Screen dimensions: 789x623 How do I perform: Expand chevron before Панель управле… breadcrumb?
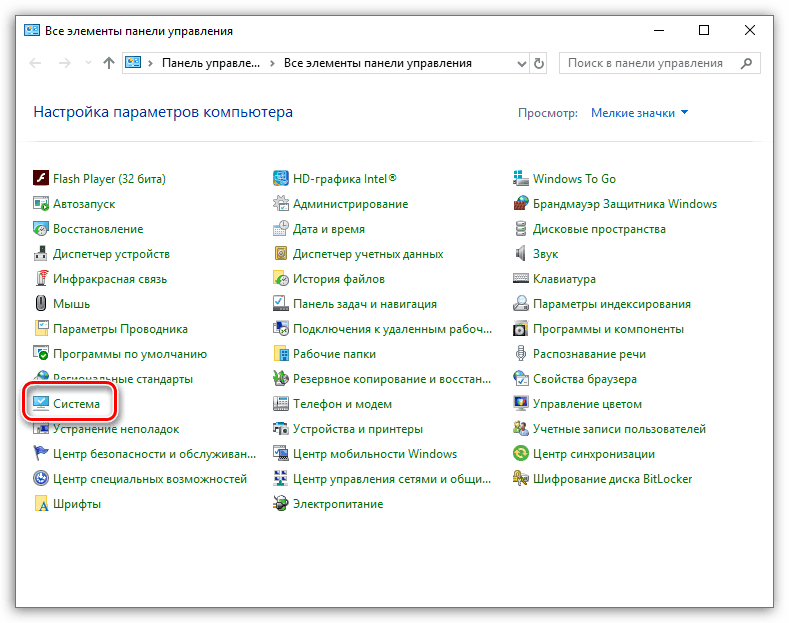click(150, 63)
